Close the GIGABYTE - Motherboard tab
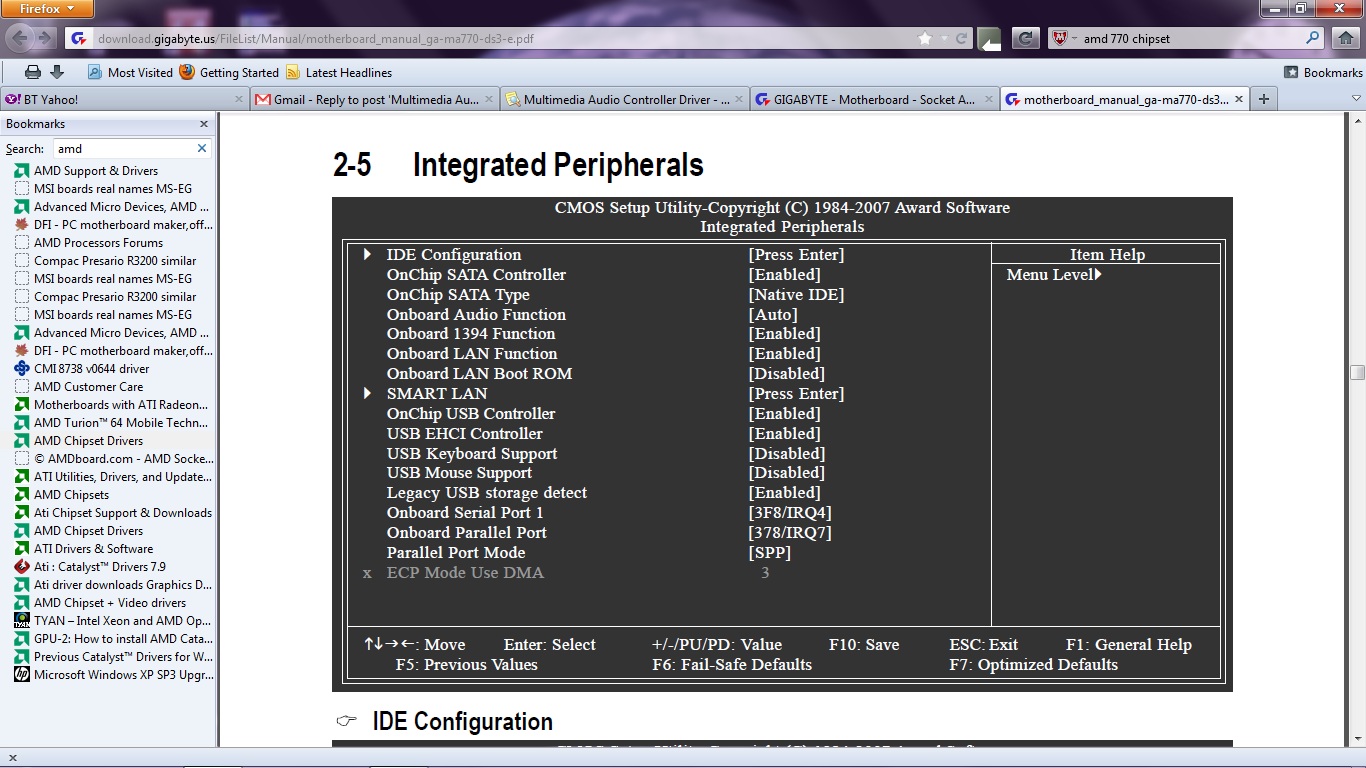Image resolution: width=1366 pixels, height=768 pixels. (x=990, y=99)
